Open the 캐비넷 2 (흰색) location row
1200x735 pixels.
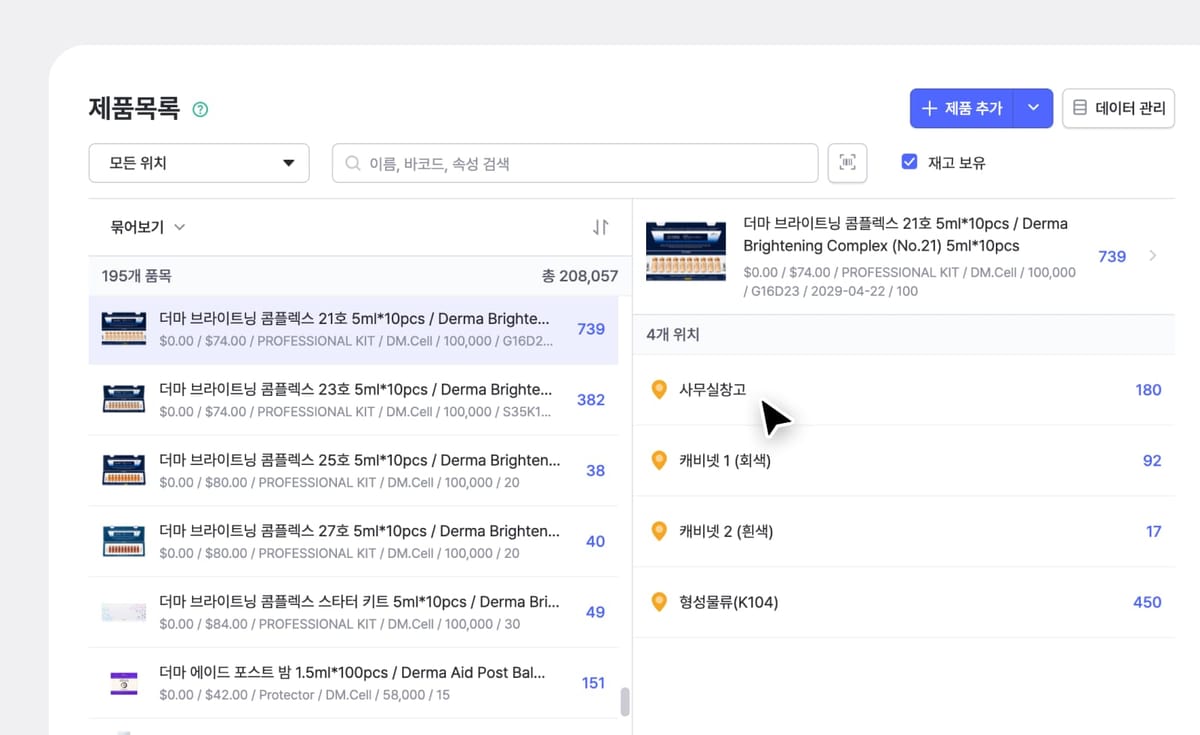click(904, 531)
